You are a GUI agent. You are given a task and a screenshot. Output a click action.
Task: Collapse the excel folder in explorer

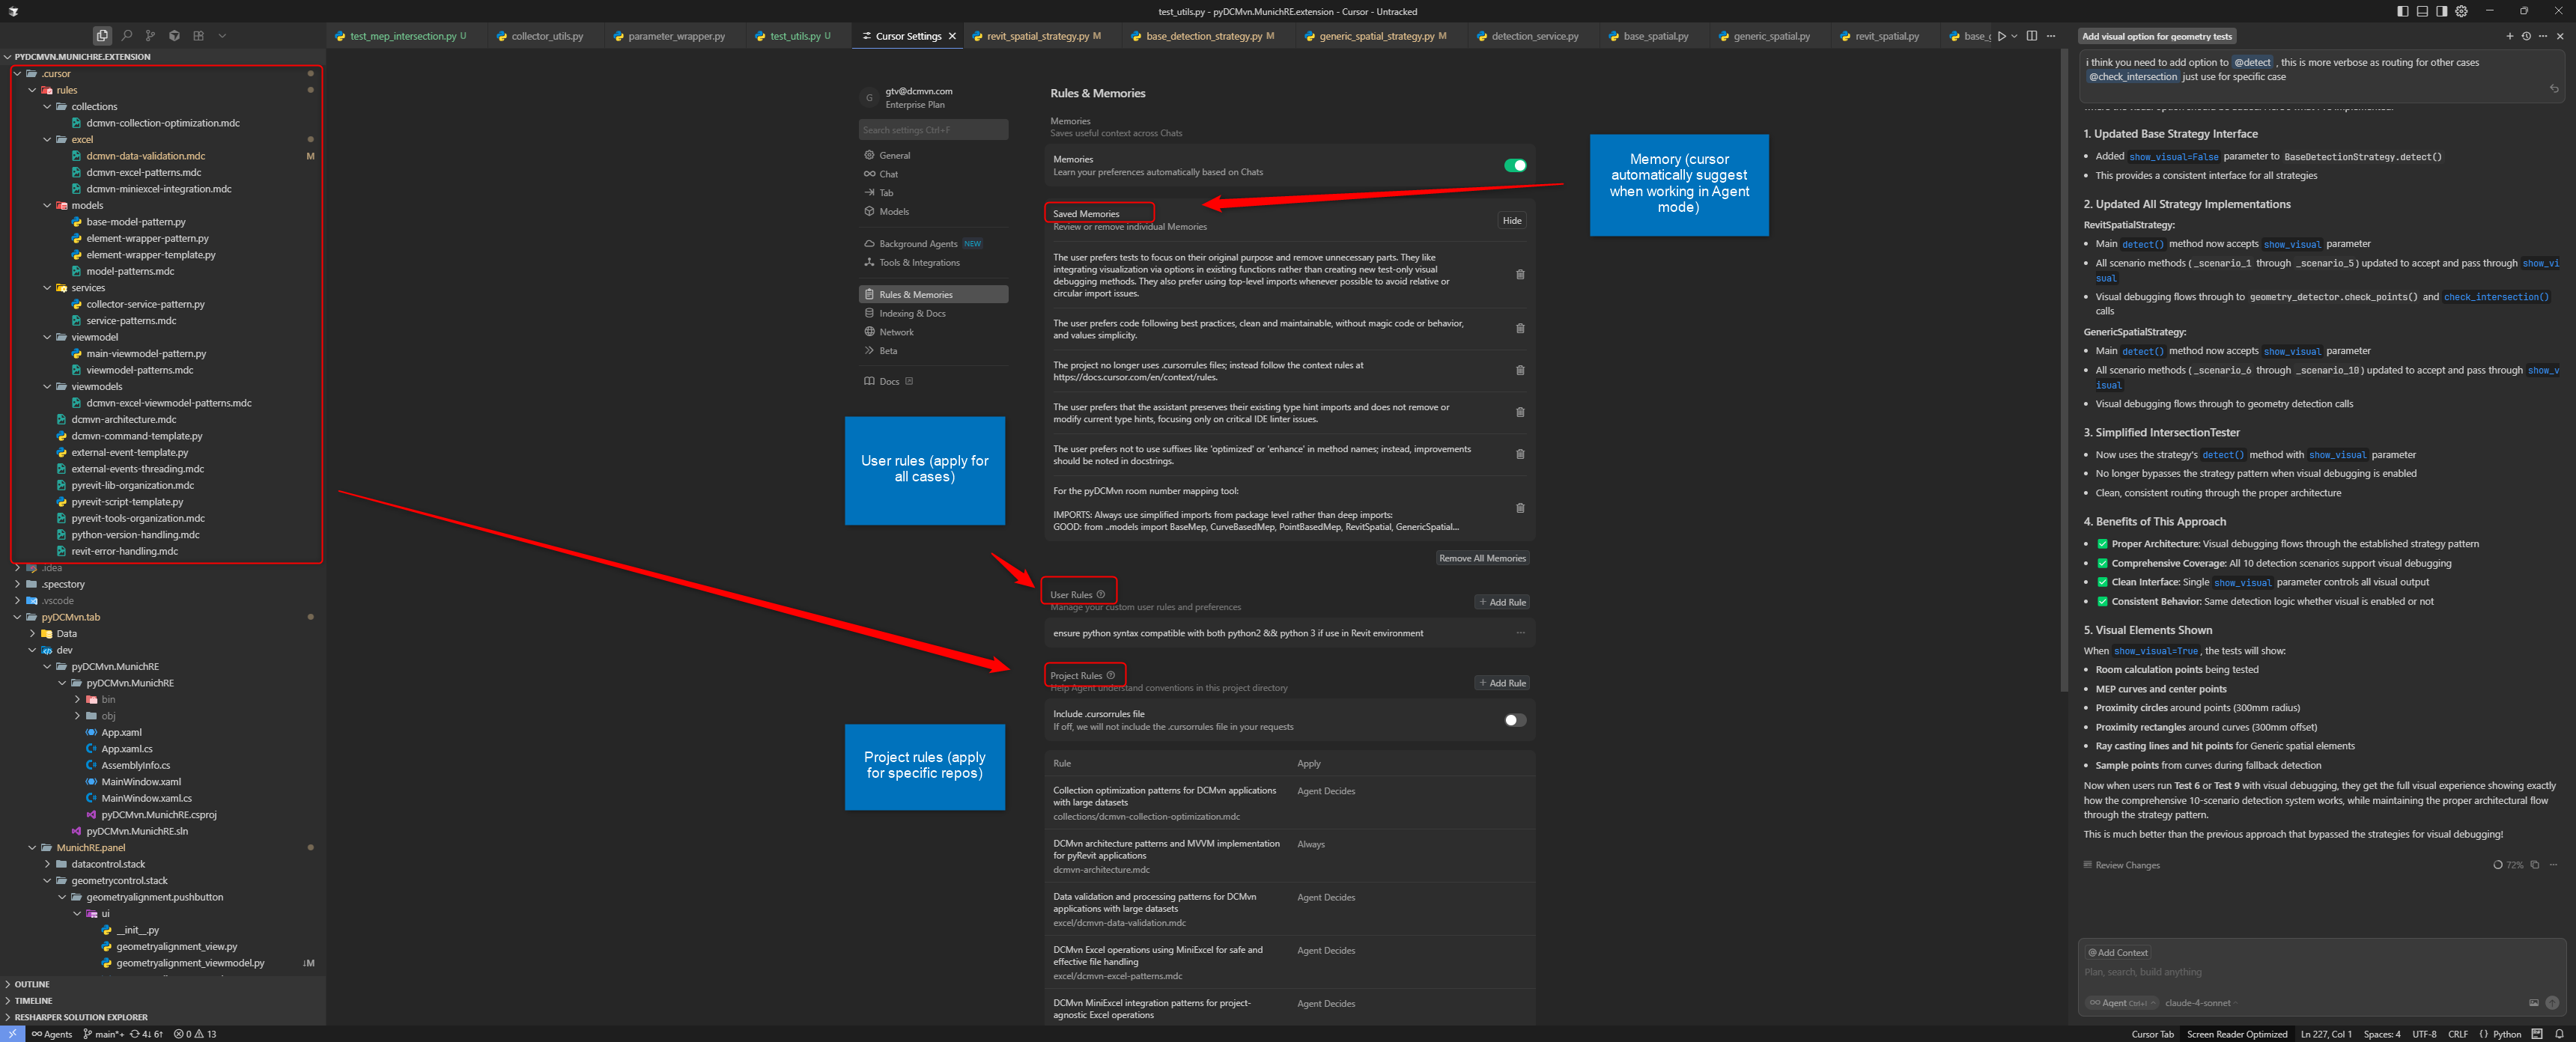47,139
